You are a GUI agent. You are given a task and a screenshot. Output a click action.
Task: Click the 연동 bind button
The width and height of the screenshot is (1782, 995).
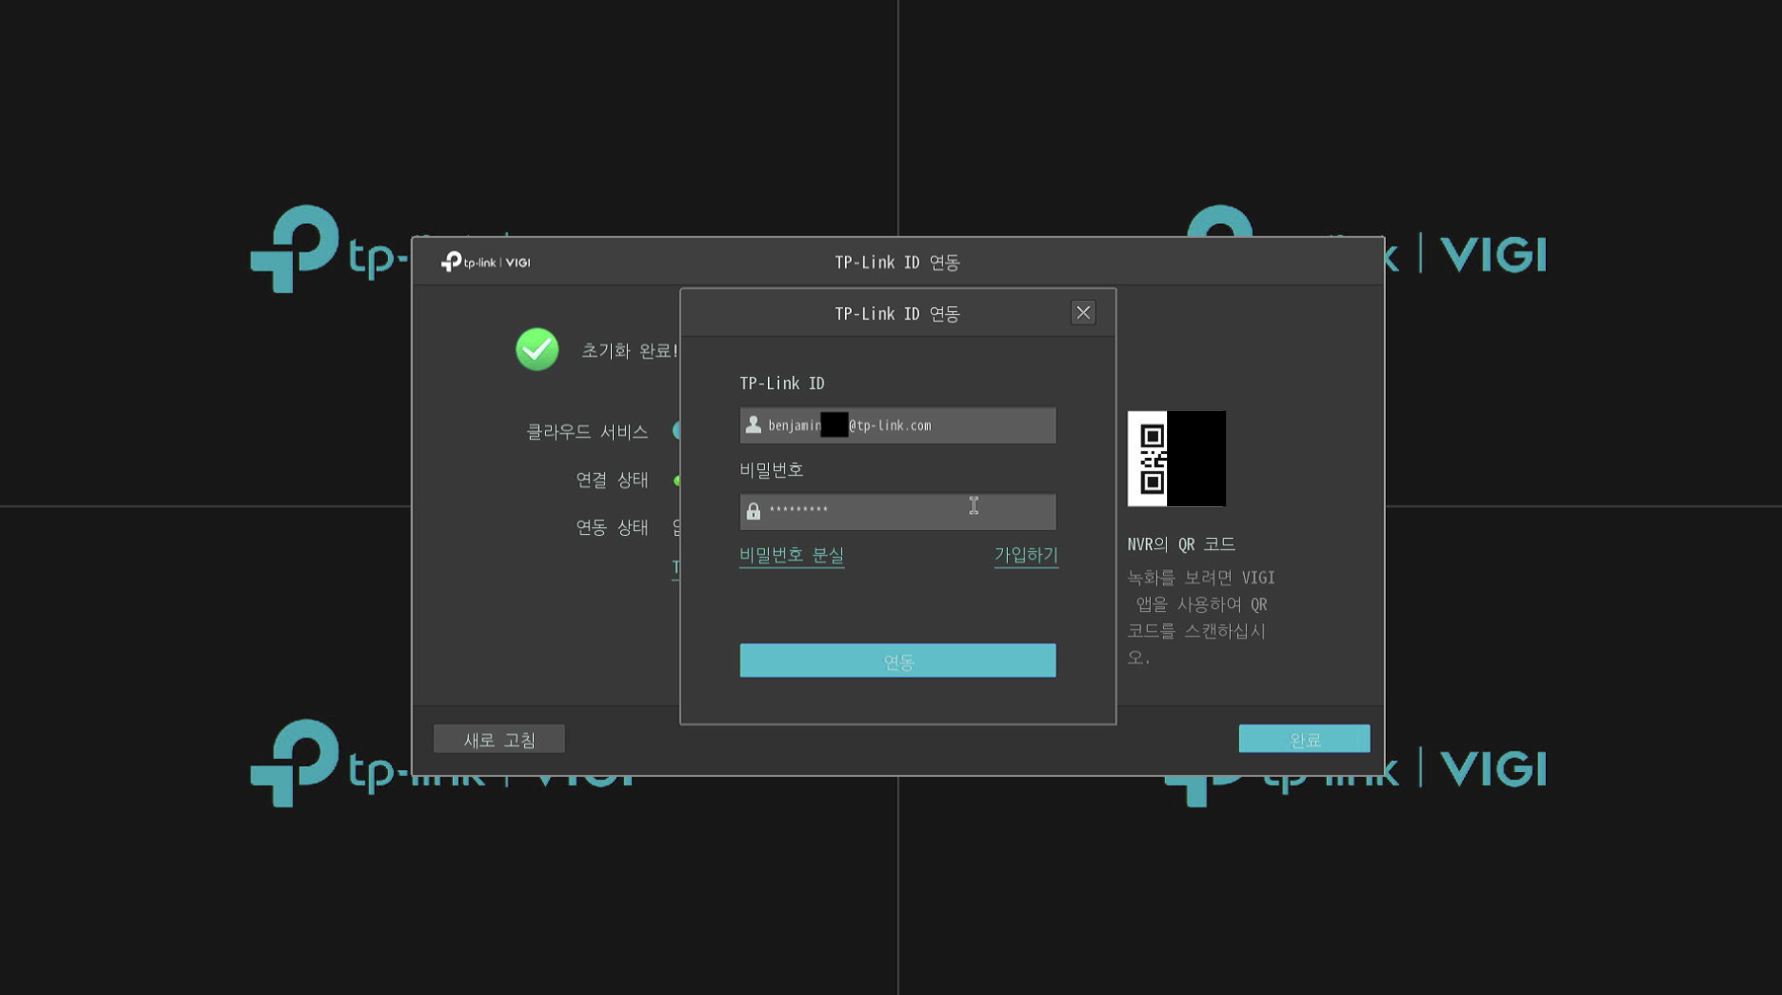click(897, 661)
